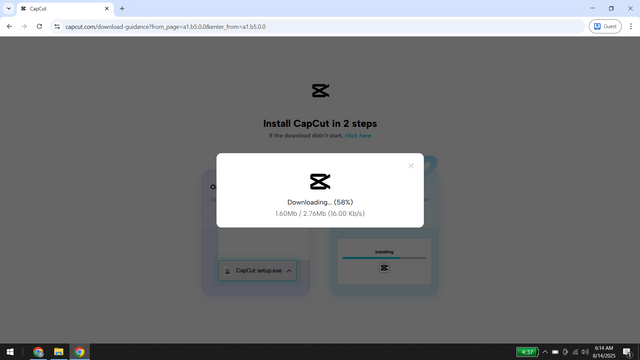The height and width of the screenshot is (360, 640).
Task: Restore down the Chrome window
Action: tap(611, 8)
